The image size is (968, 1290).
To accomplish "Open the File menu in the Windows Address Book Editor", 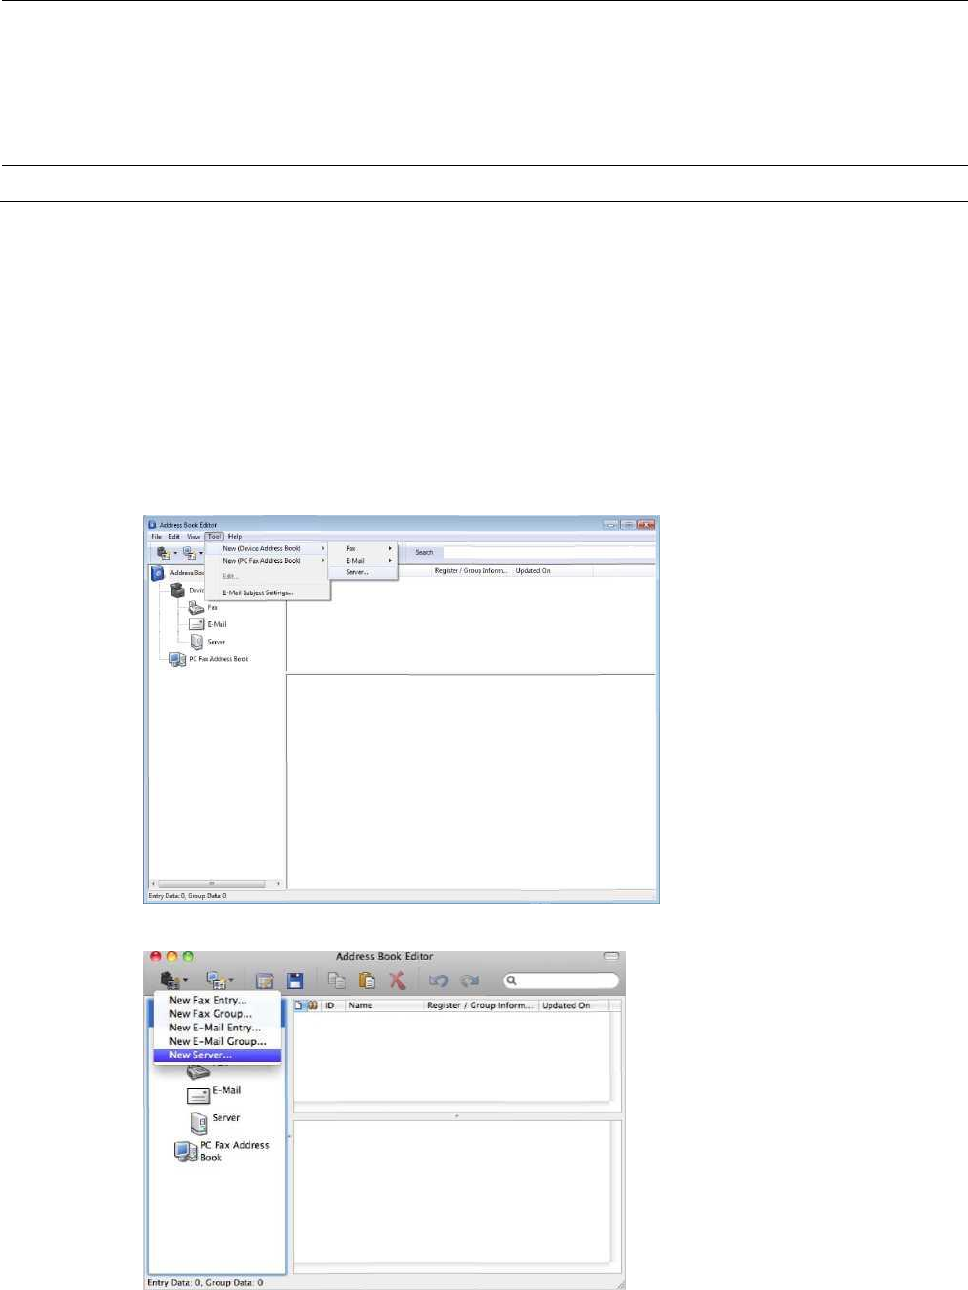I will click(156, 537).
